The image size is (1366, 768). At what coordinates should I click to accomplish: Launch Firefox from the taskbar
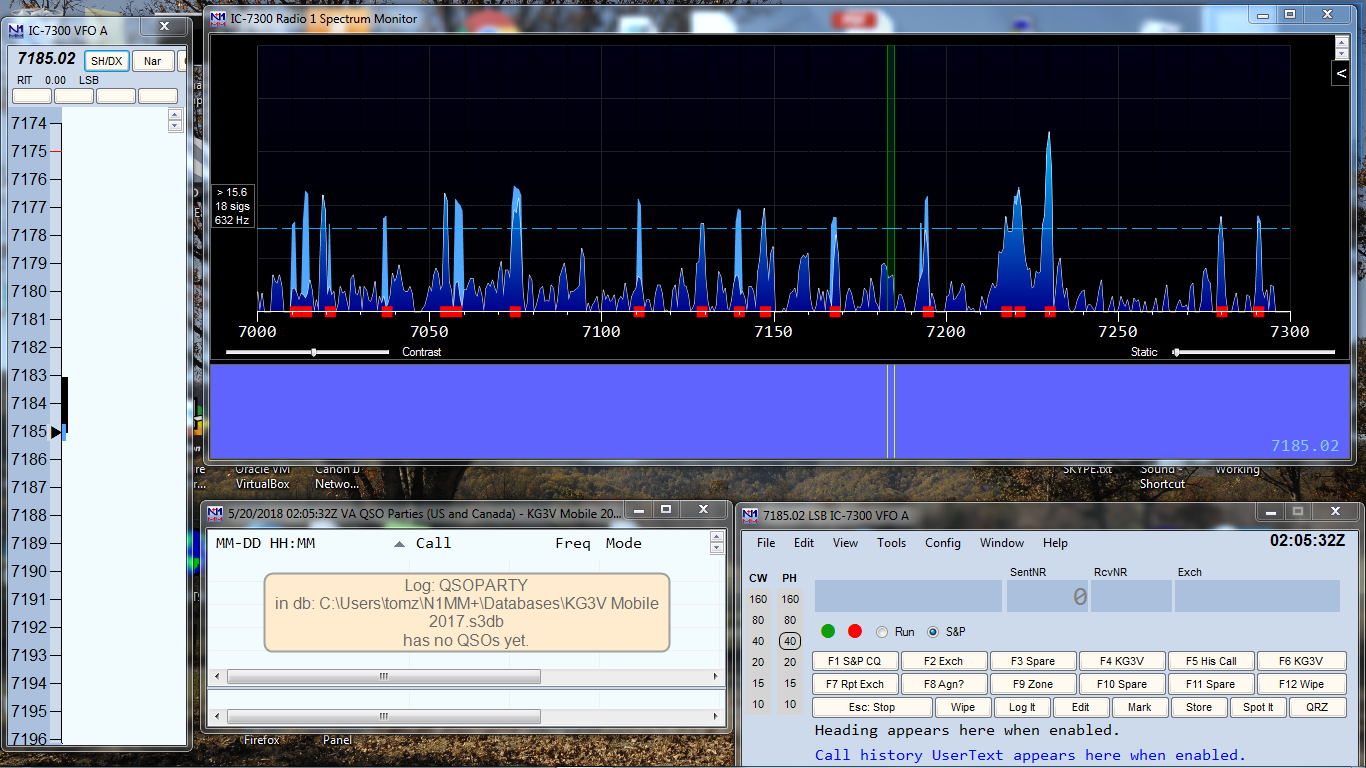point(261,740)
